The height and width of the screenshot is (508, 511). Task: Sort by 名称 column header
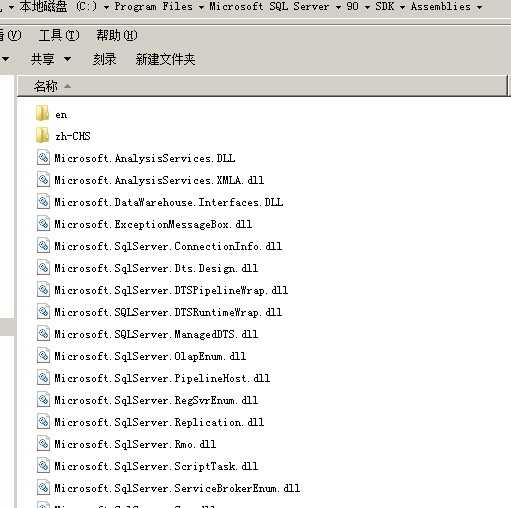pos(262,86)
